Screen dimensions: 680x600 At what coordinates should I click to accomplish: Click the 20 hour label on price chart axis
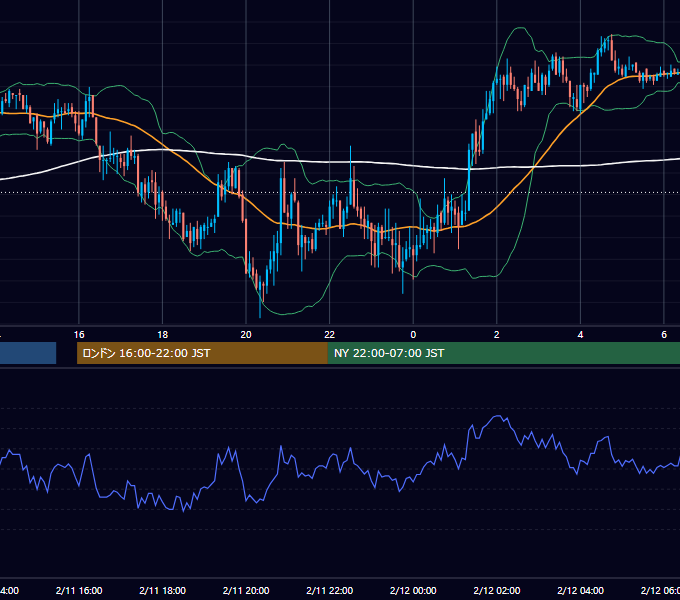(x=246, y=335)
